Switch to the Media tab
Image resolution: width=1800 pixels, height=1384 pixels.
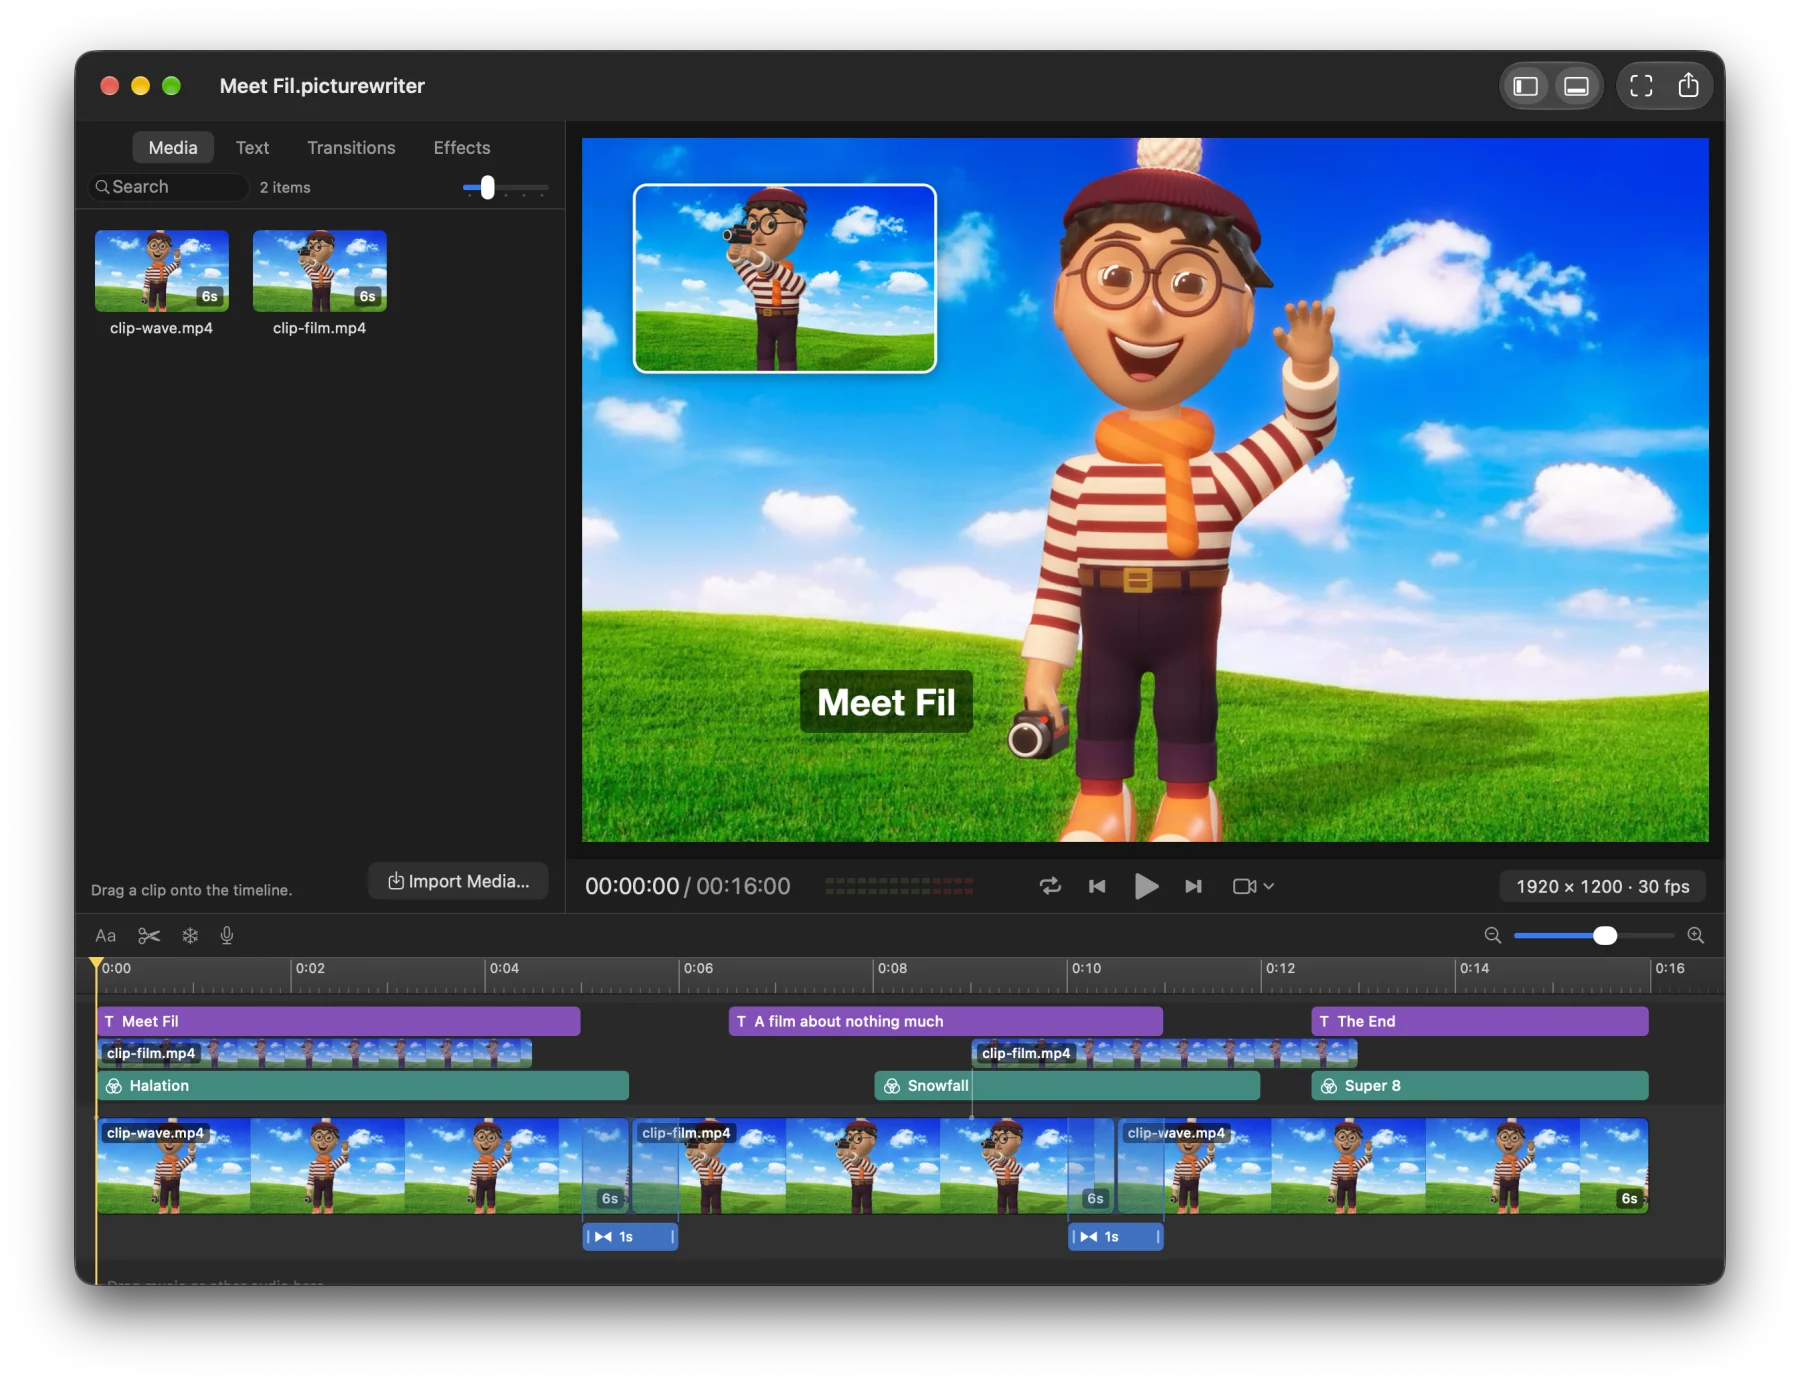173,148
